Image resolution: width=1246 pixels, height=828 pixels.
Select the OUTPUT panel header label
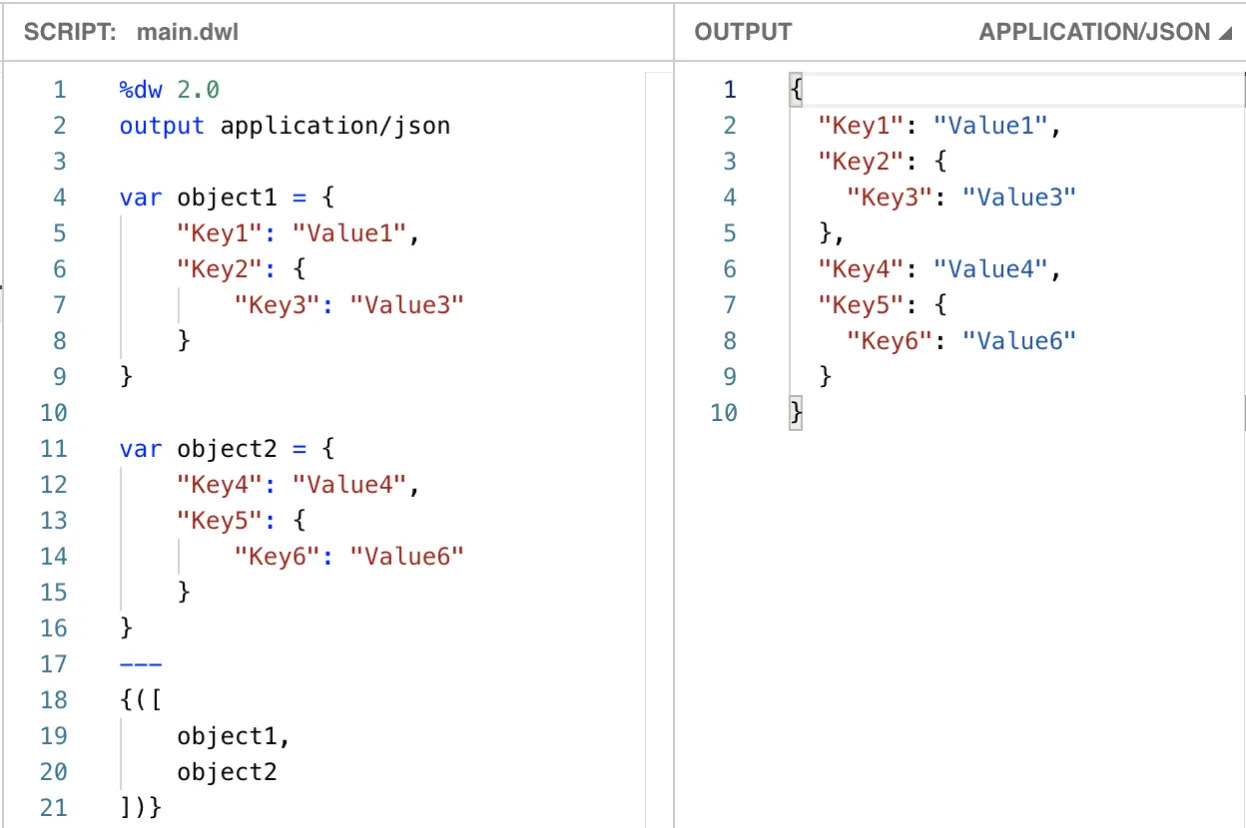click(x=743, y=32)
